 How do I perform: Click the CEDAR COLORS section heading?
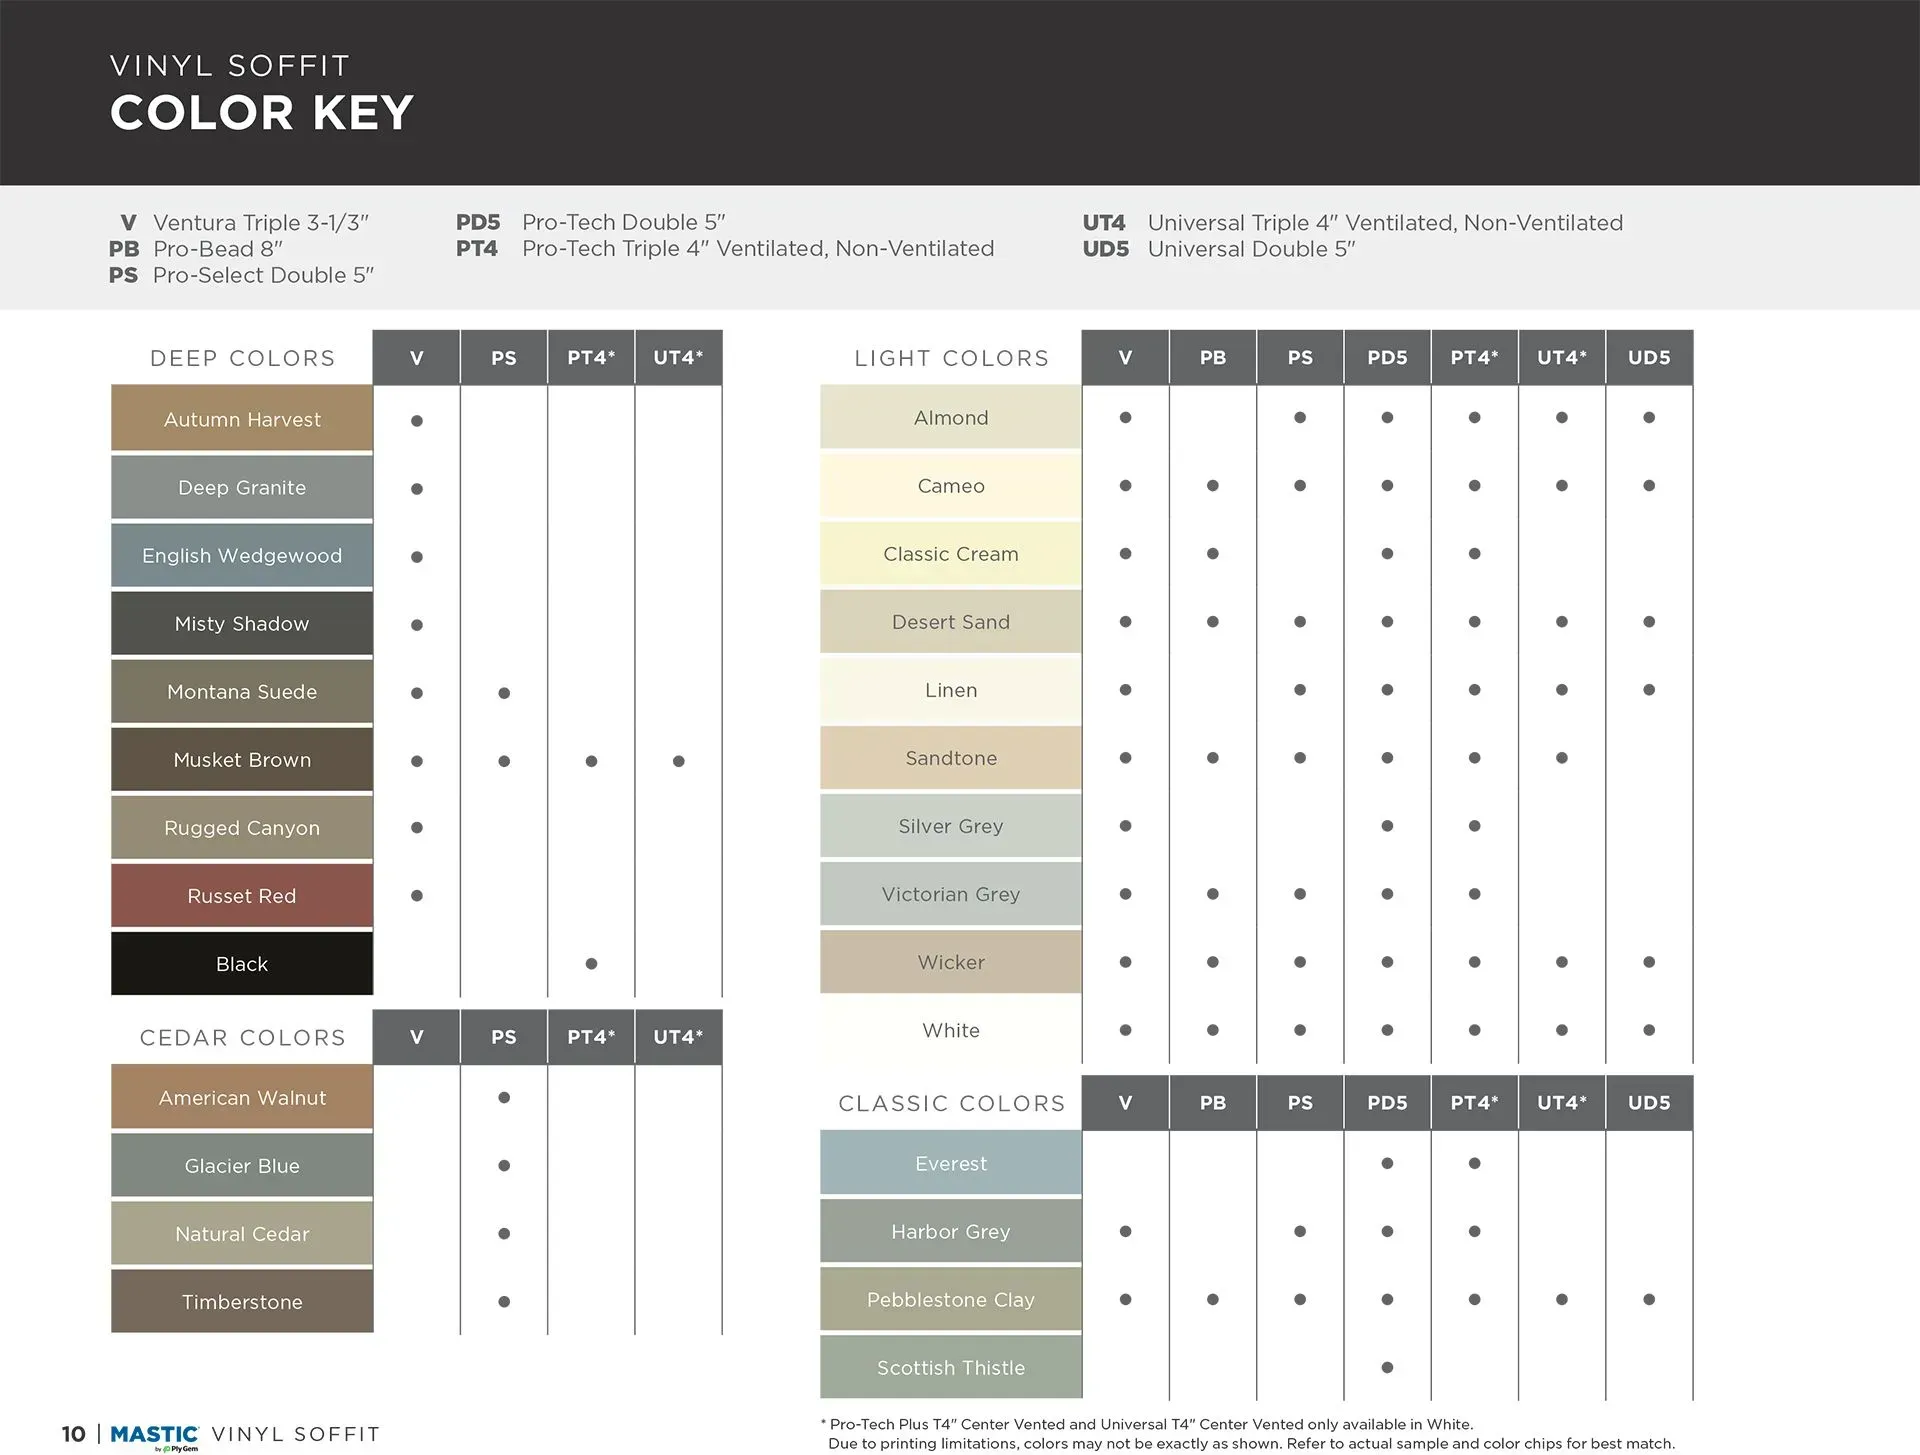(x=241, y=1037)
